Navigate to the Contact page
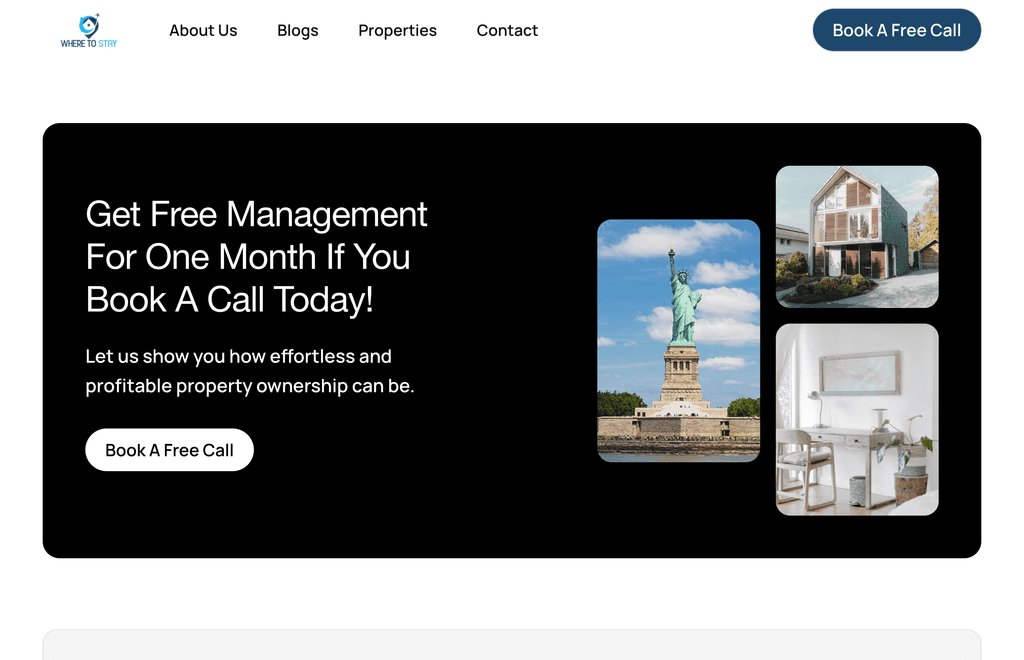 [507, 31]
